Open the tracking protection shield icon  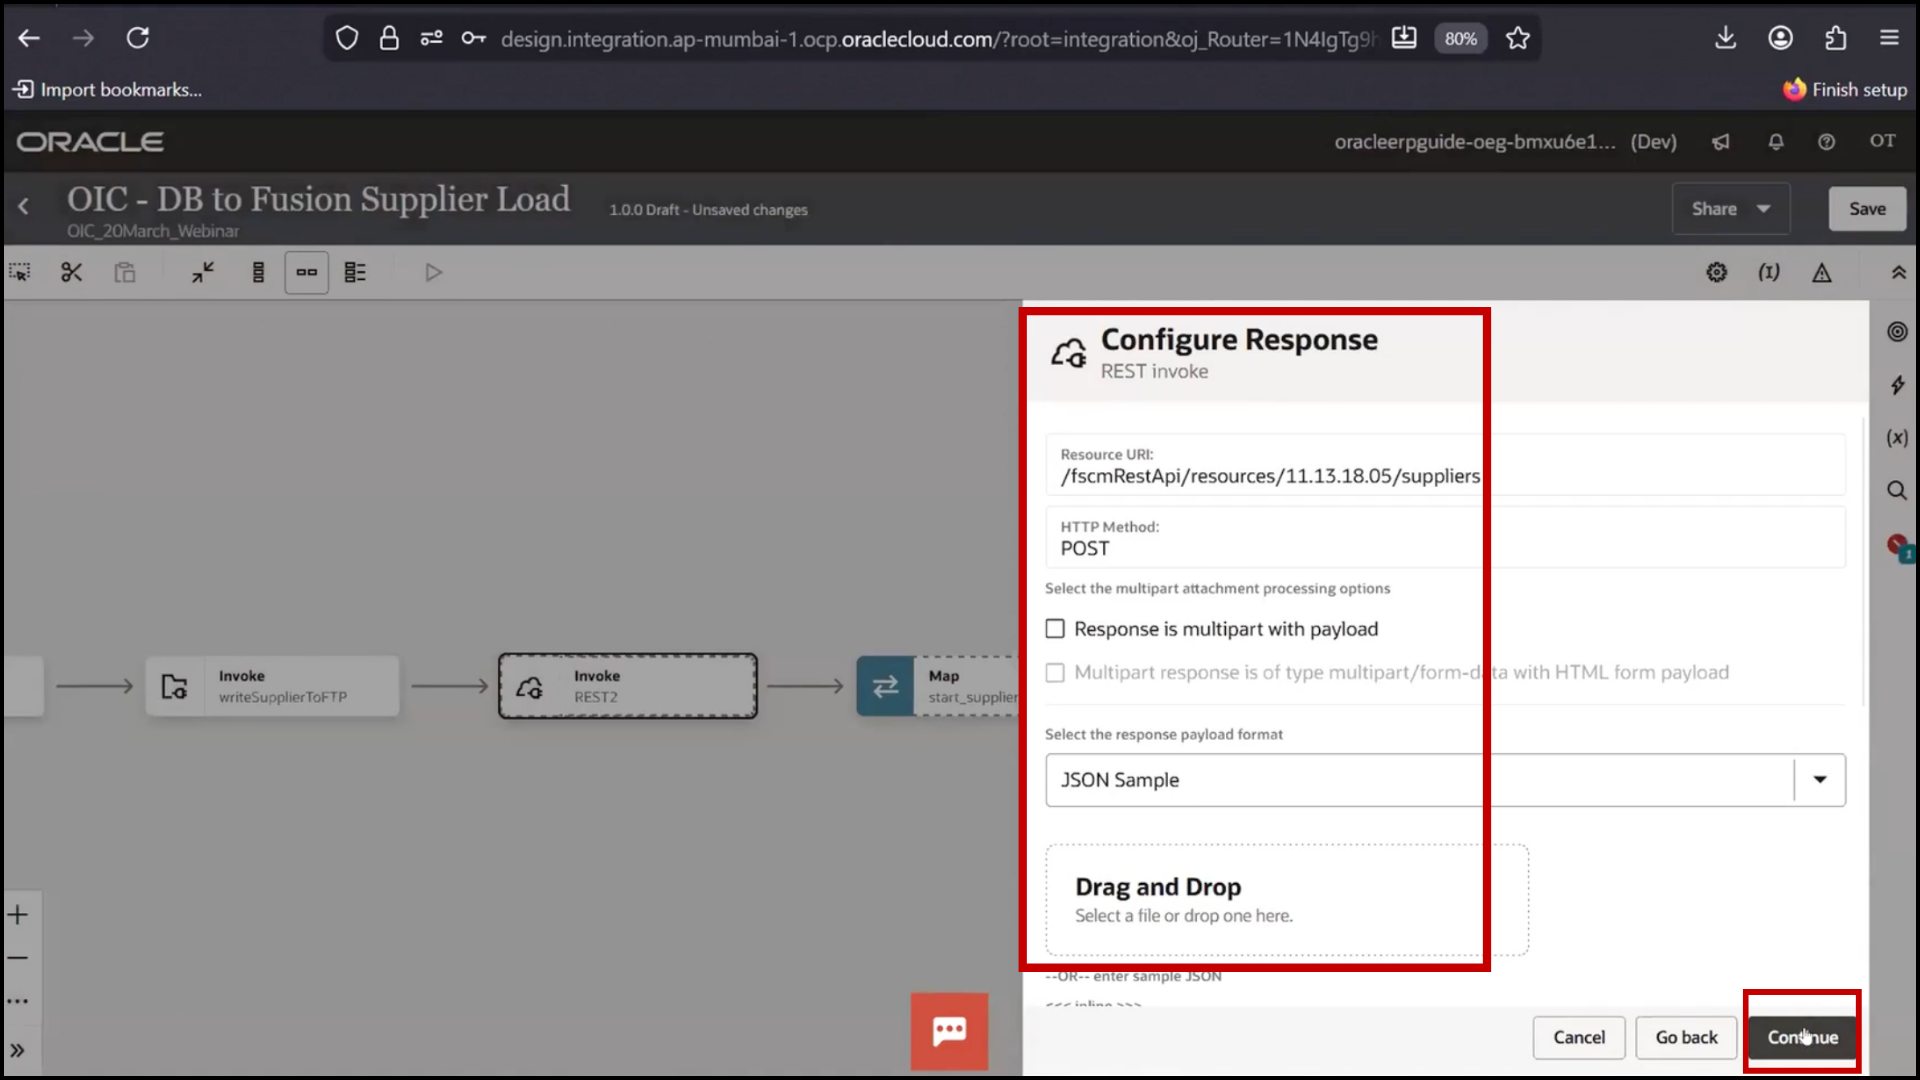(347, 38)
